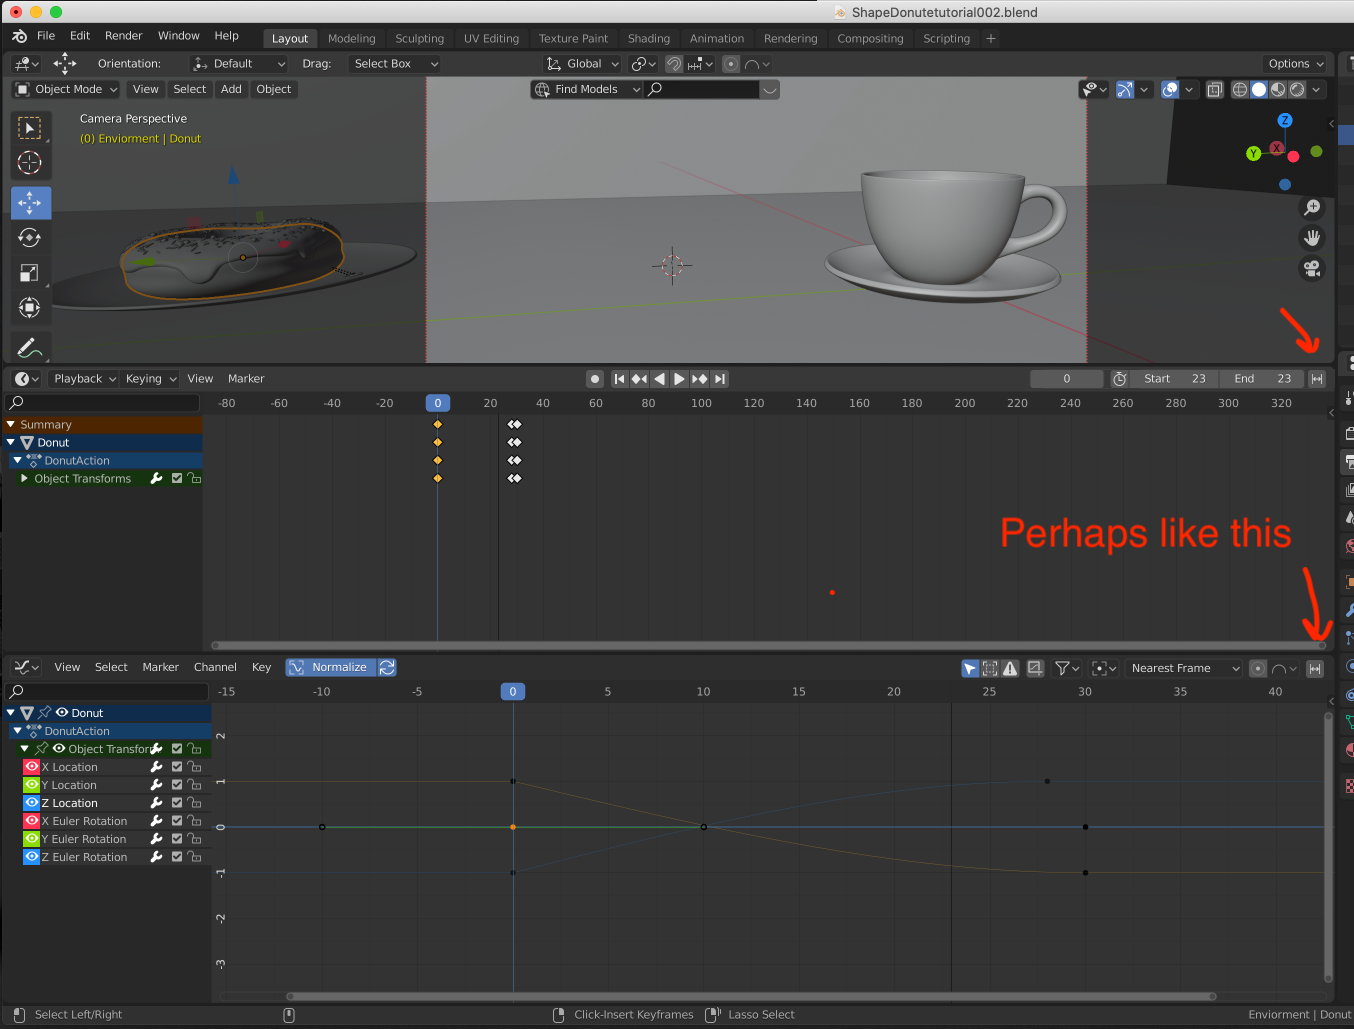Switch to the Modeling workspace tab
The width and height of the screenshot is (1354, 1029).
(x=352, y=39)
